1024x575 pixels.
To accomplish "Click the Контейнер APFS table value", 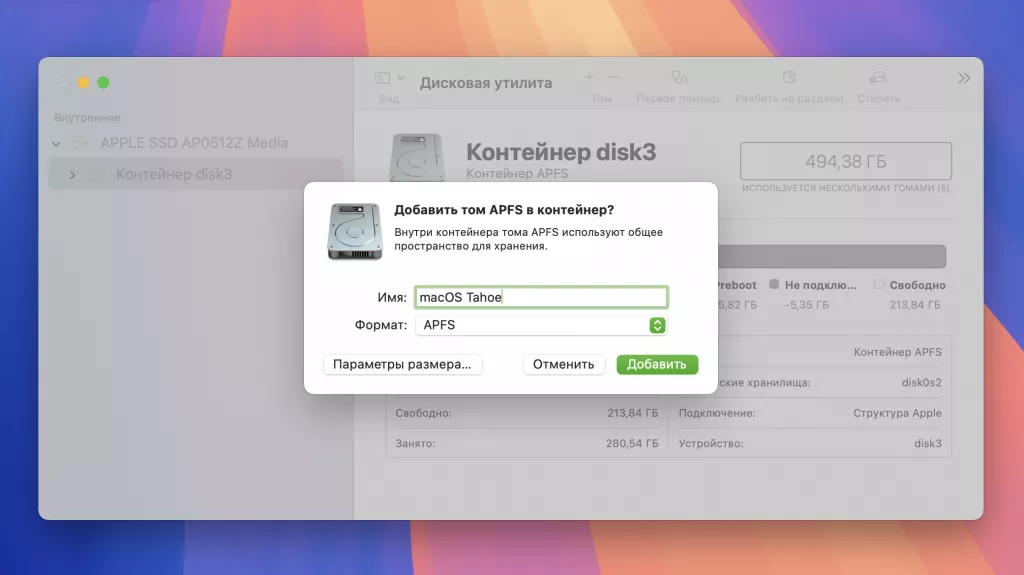I will pos(897,352).
